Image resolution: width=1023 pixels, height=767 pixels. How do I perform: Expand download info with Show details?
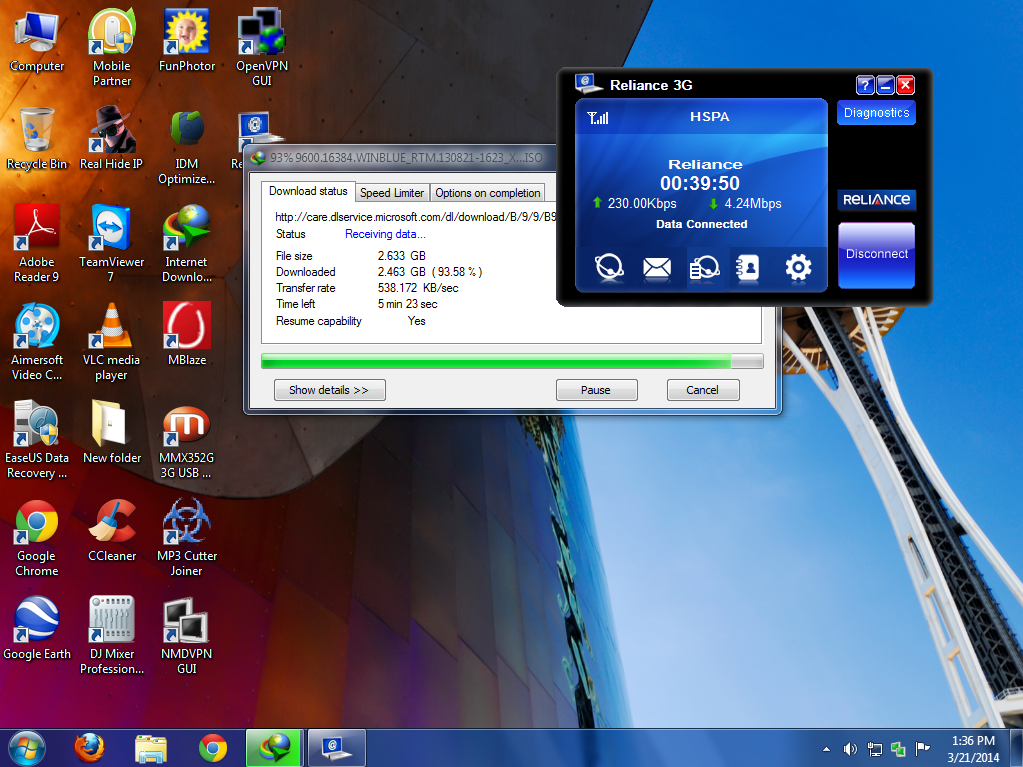(x=329, y=390)
